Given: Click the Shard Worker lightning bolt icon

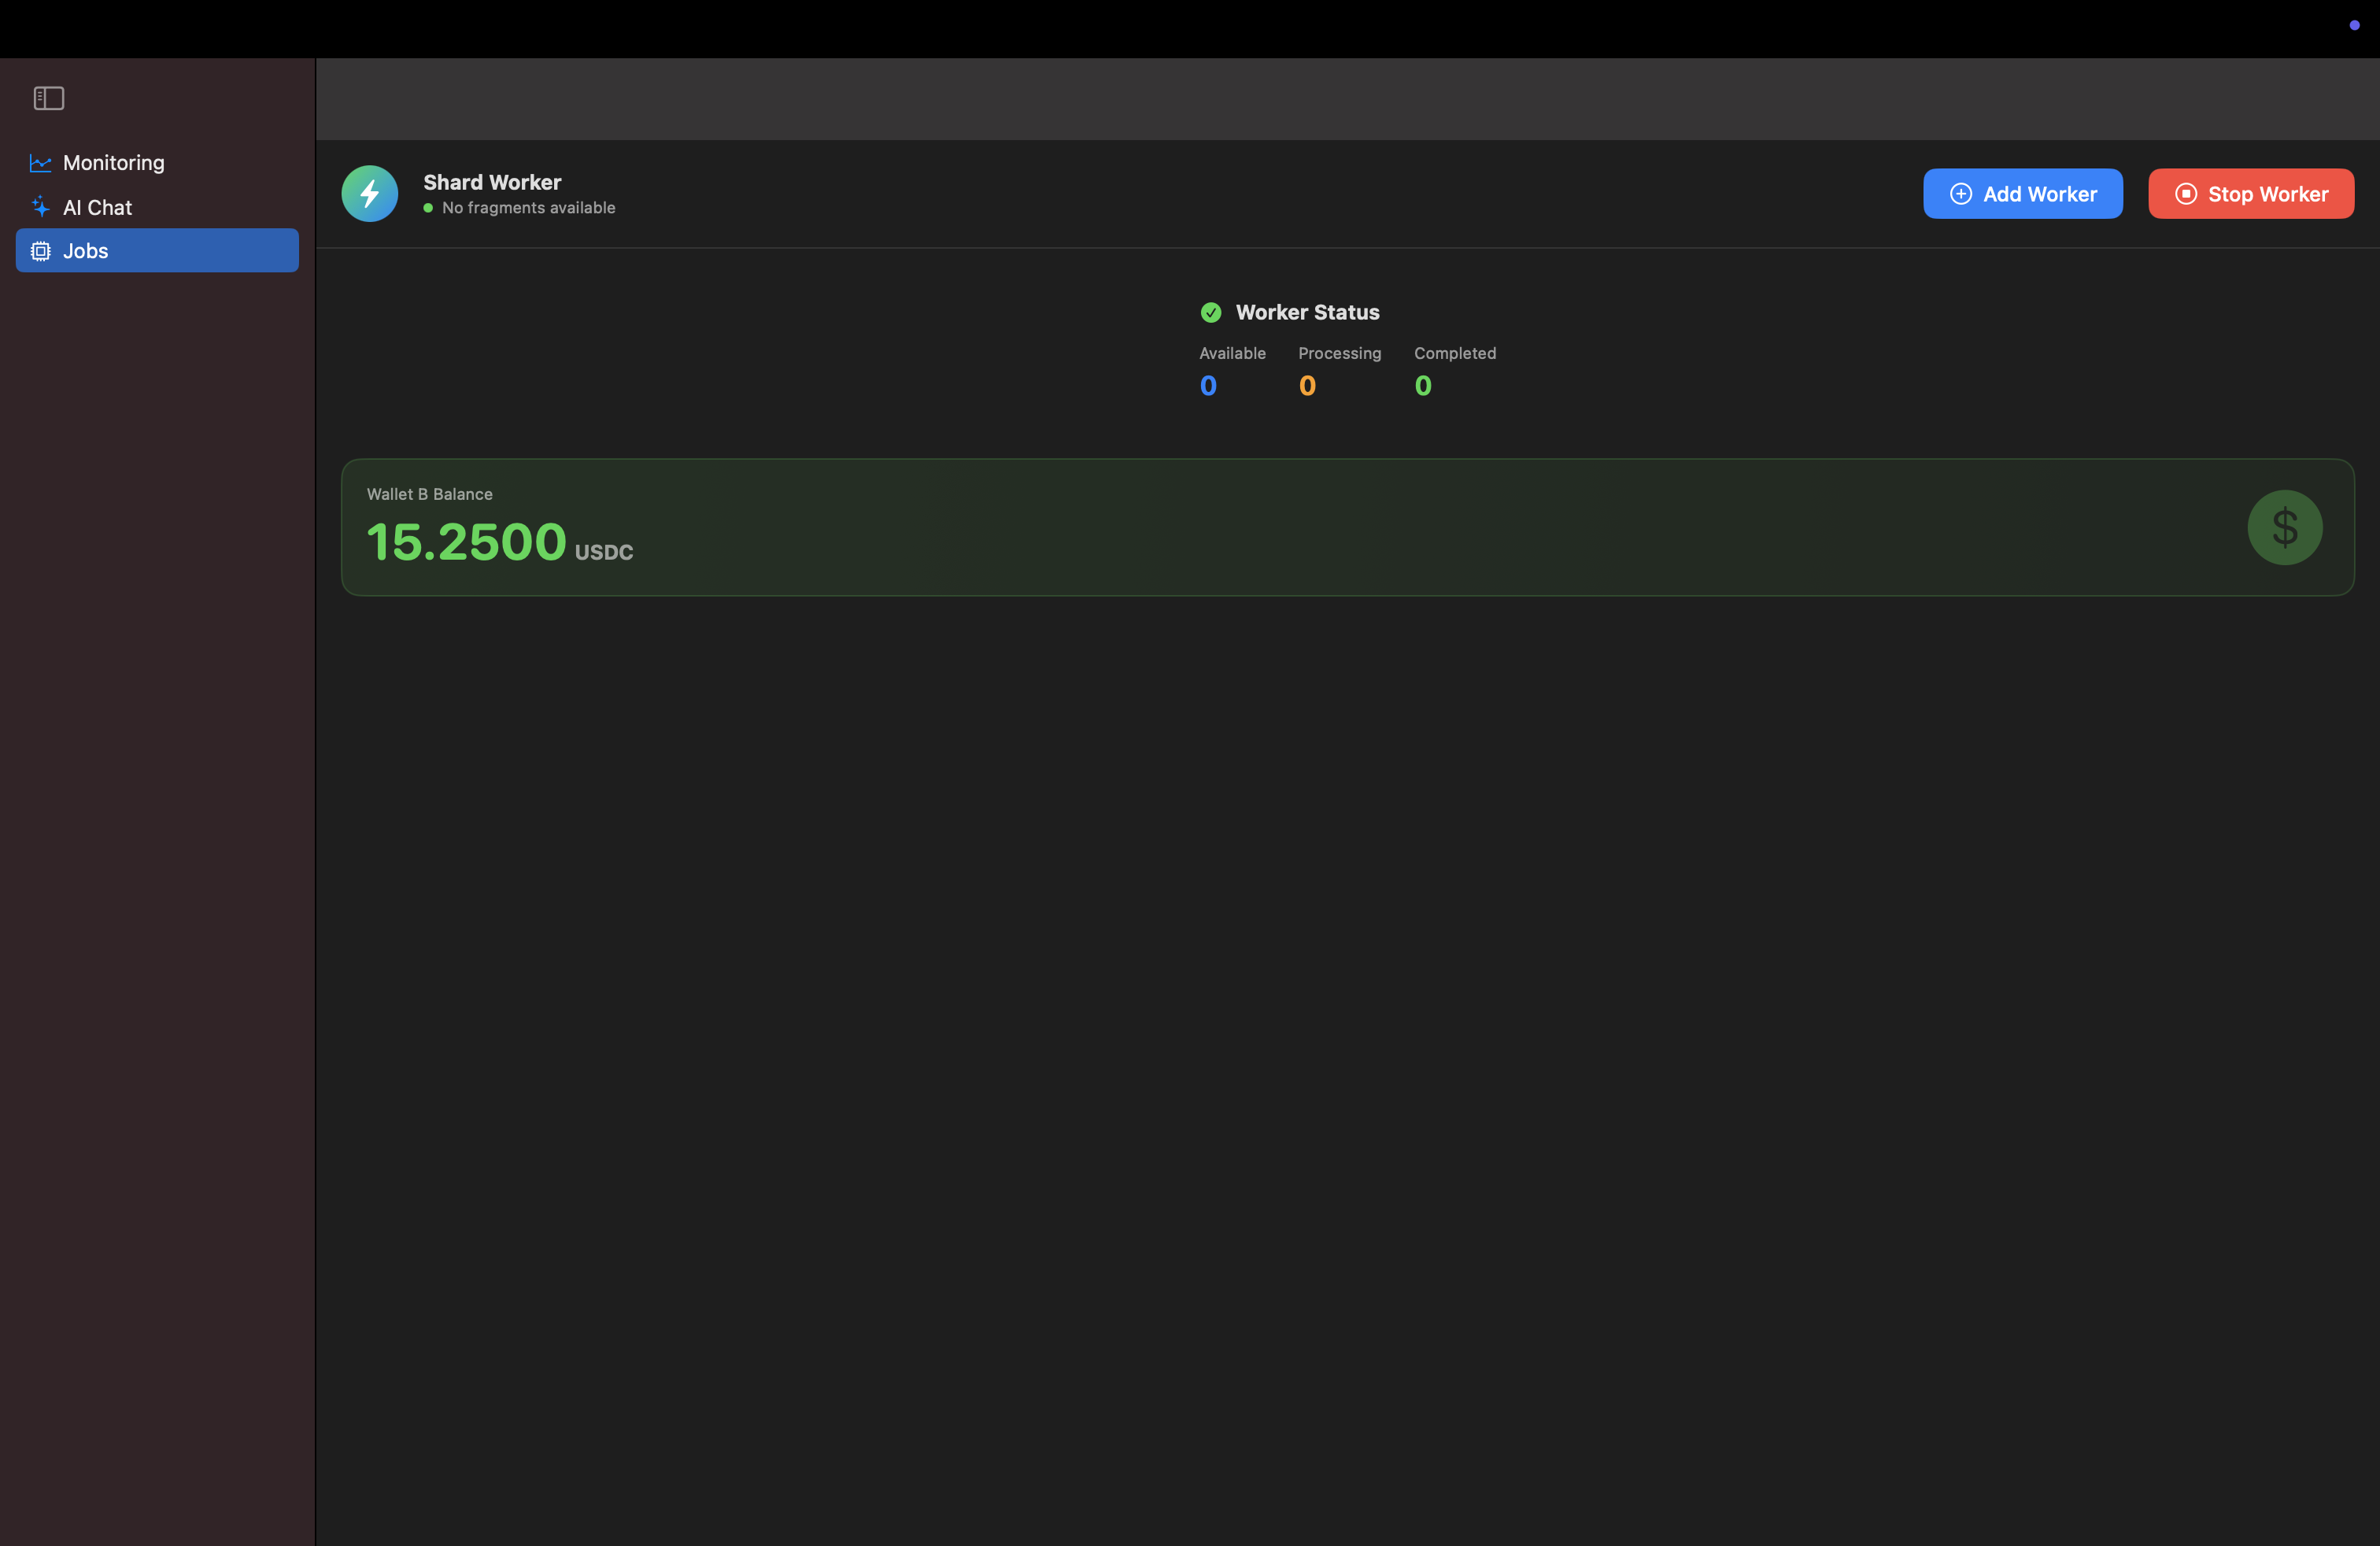Looking at the screenshot, I should coord(369,193).
